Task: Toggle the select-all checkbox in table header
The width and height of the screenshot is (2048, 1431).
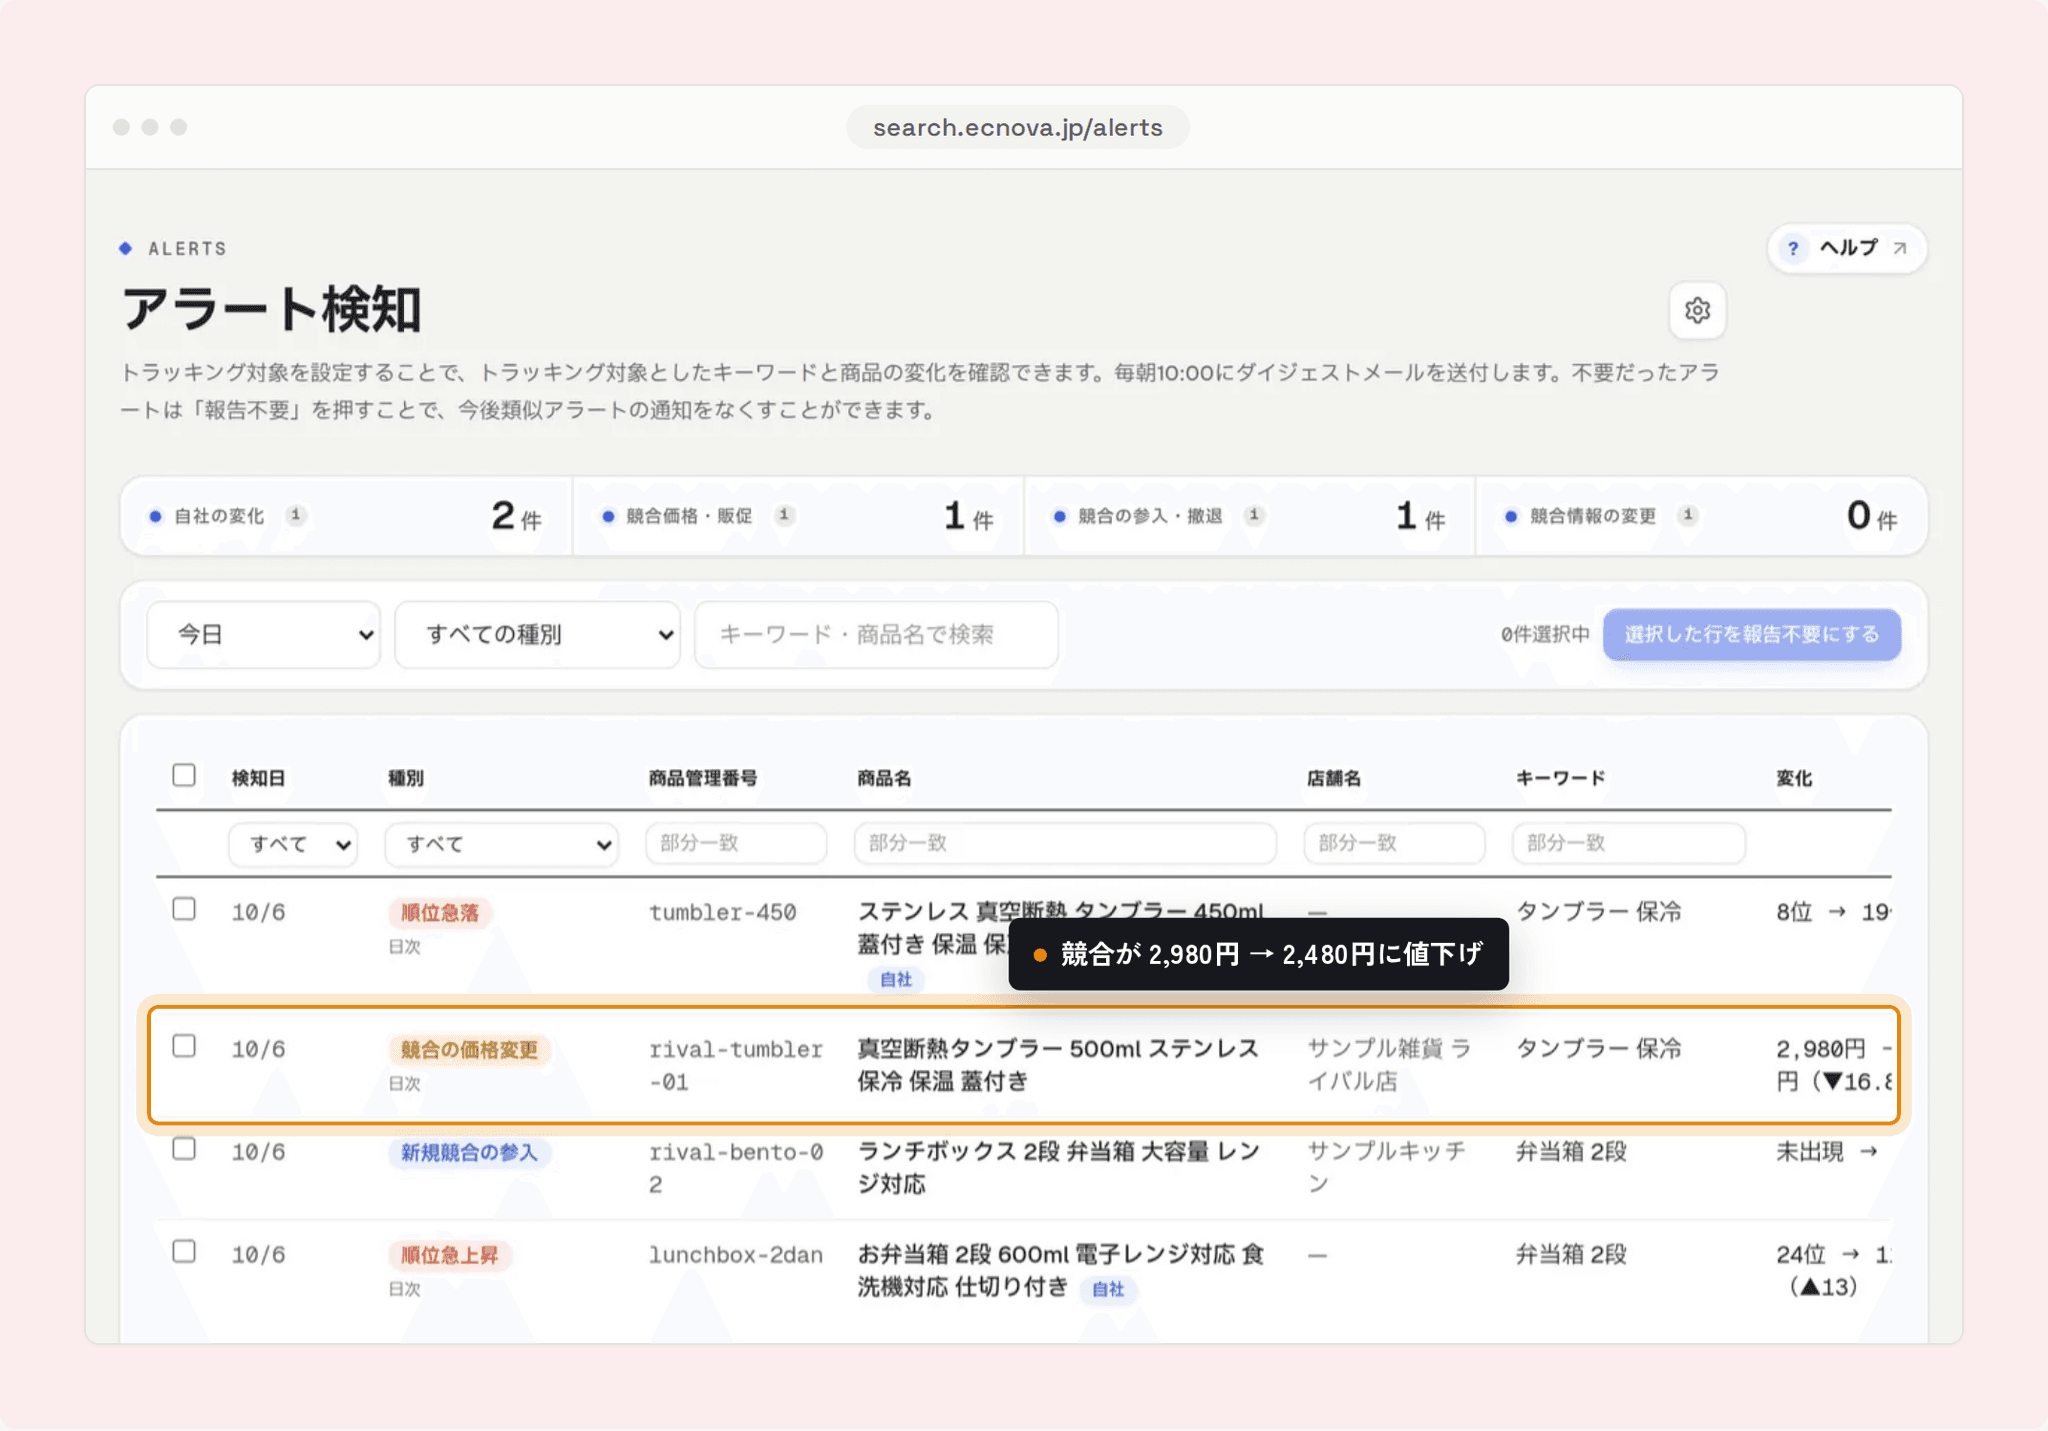Action: (184, 775)
